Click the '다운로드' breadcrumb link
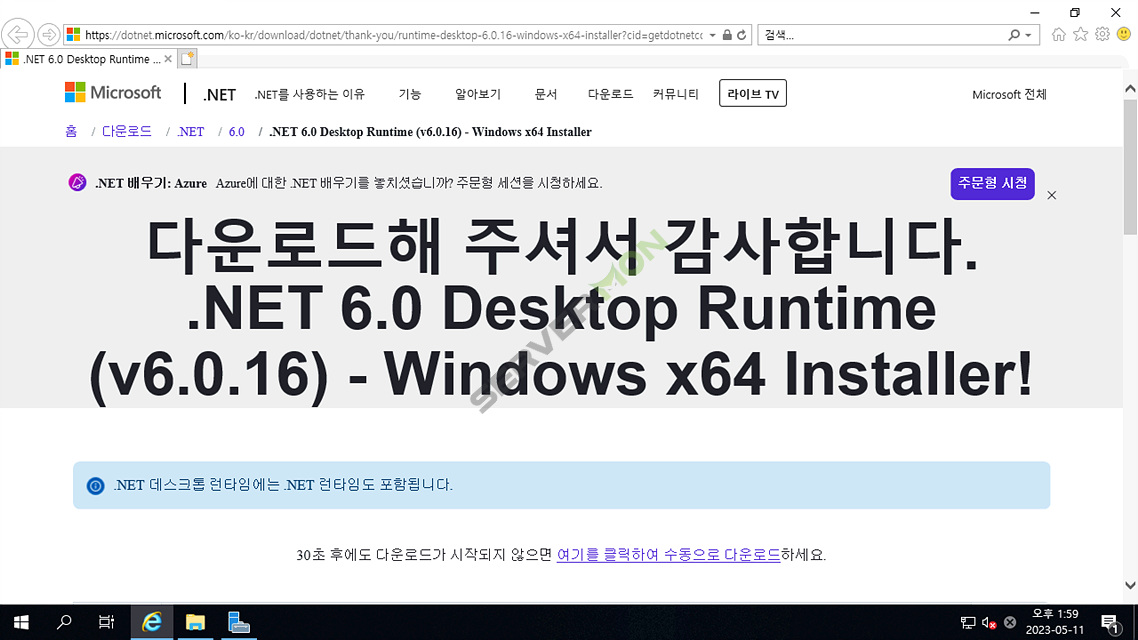Screen dimensions: 1138x640 point(126,131)
